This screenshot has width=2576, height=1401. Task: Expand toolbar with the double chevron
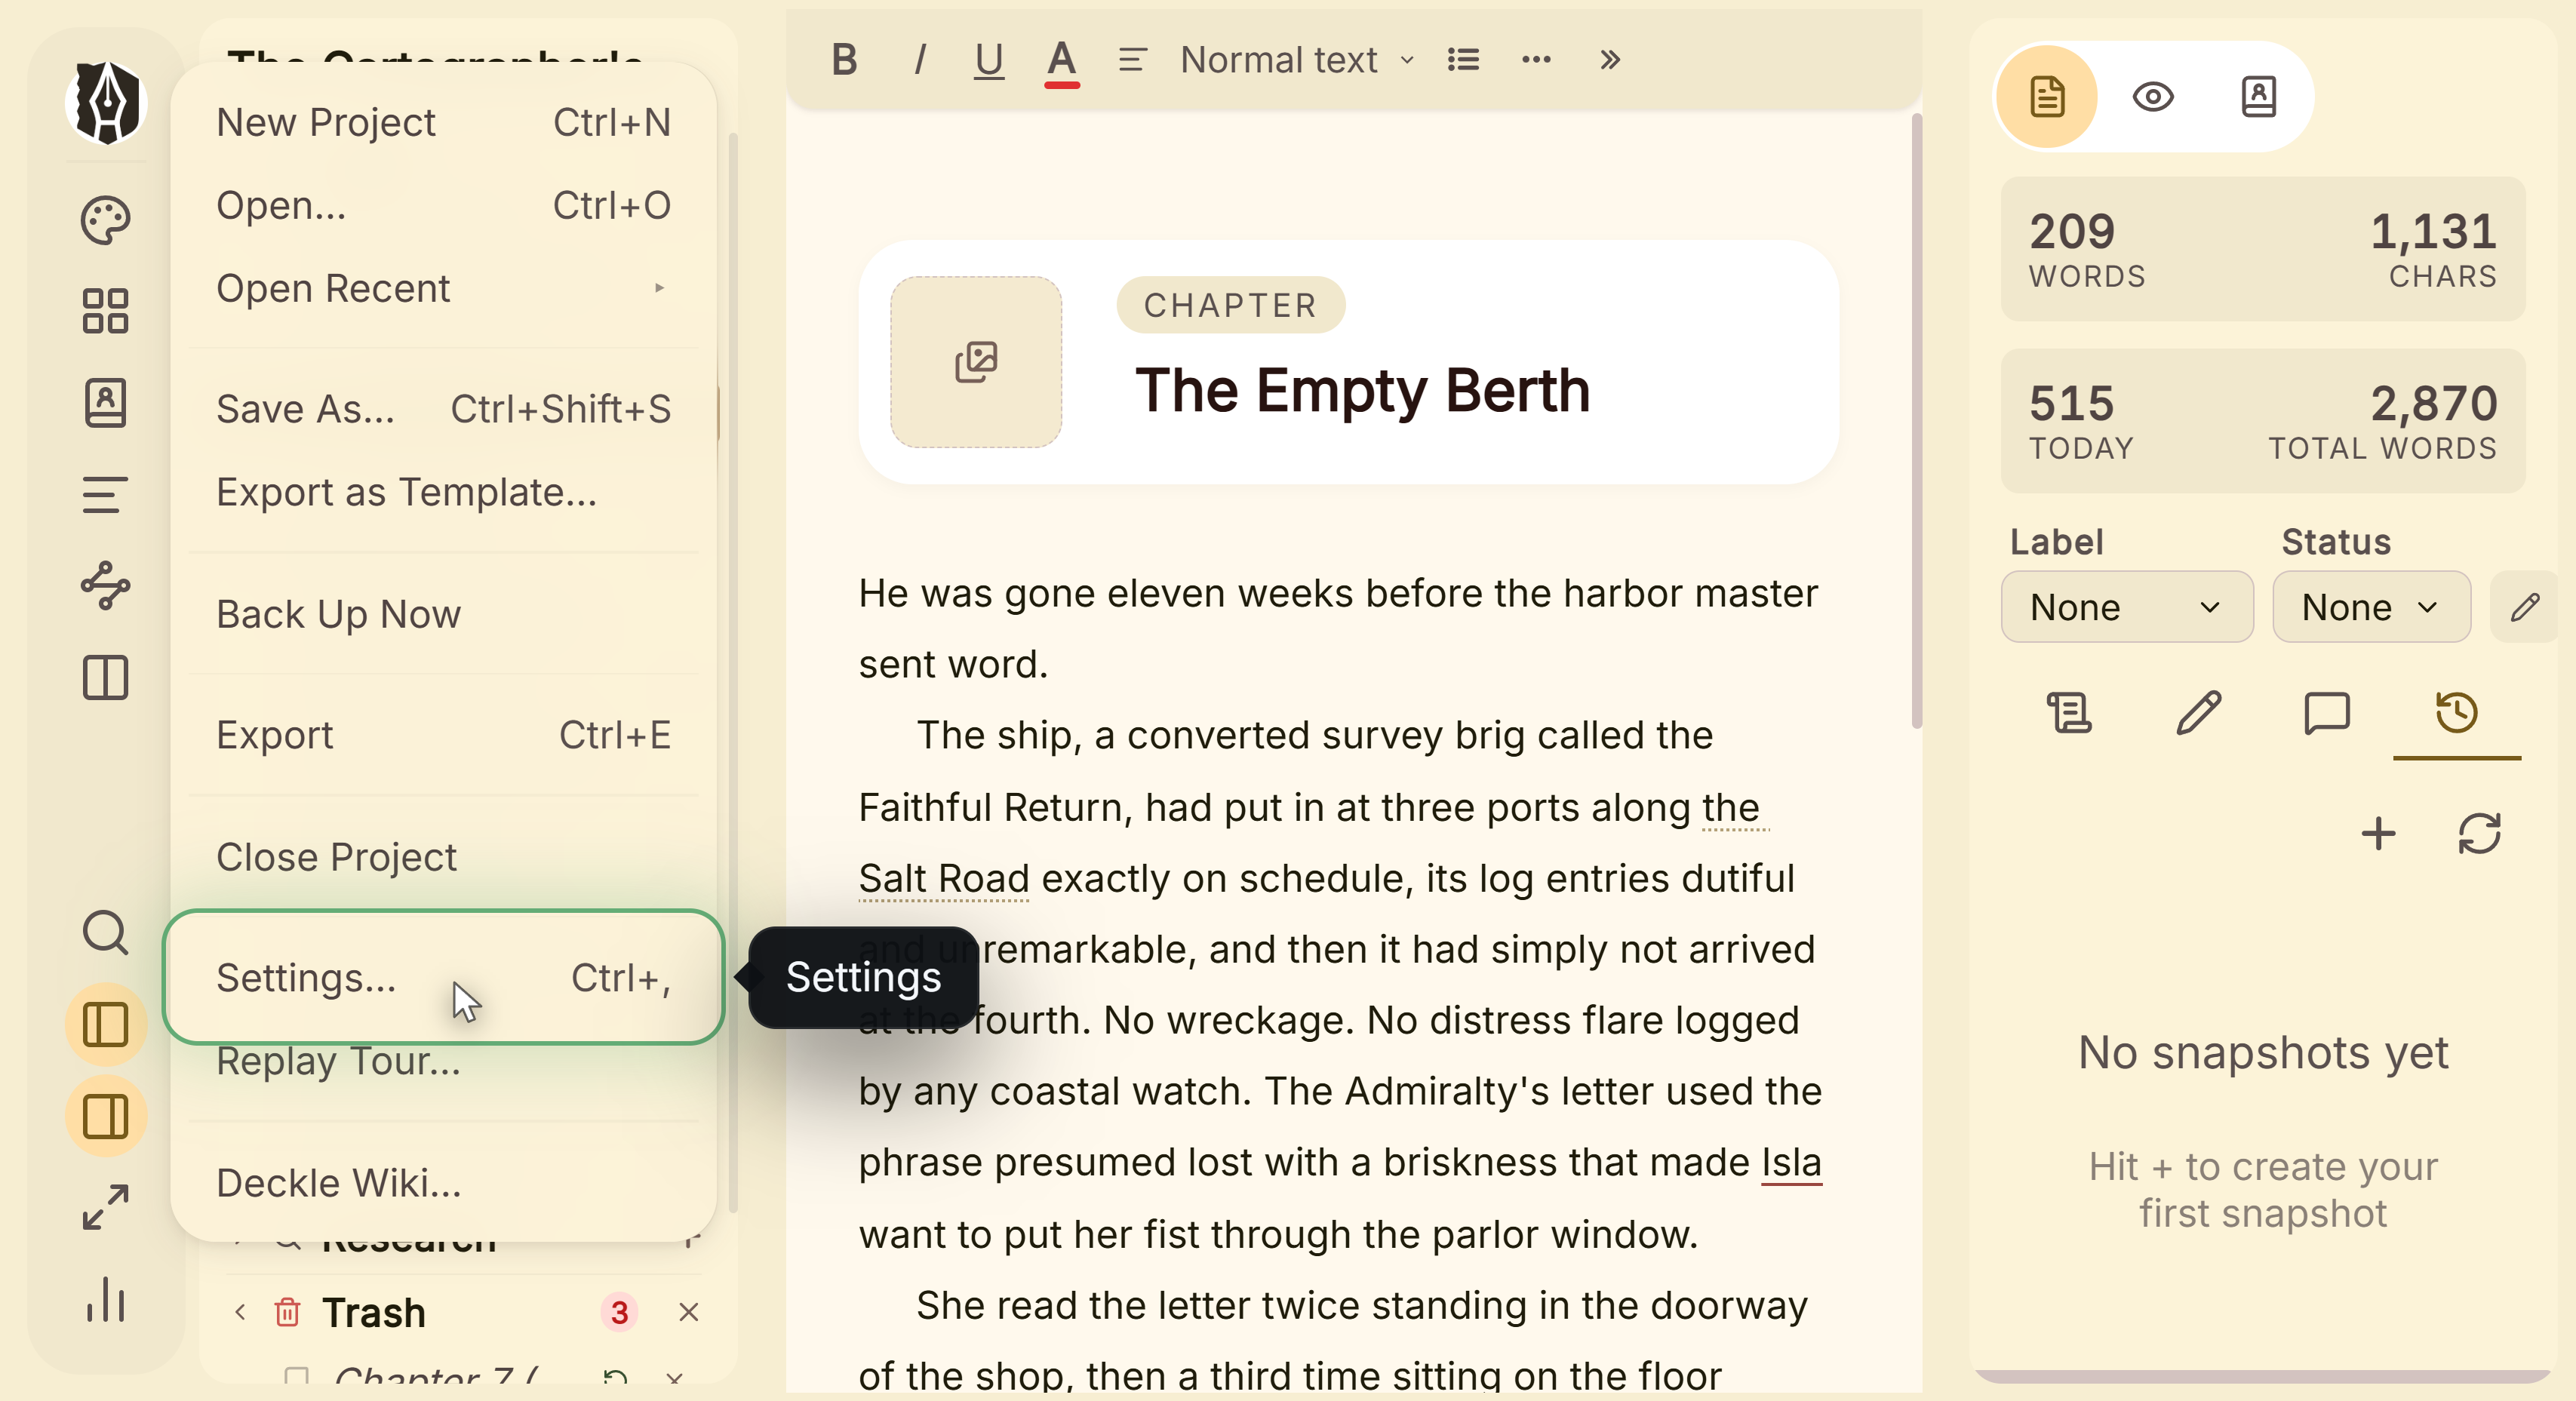[1609, 60]
